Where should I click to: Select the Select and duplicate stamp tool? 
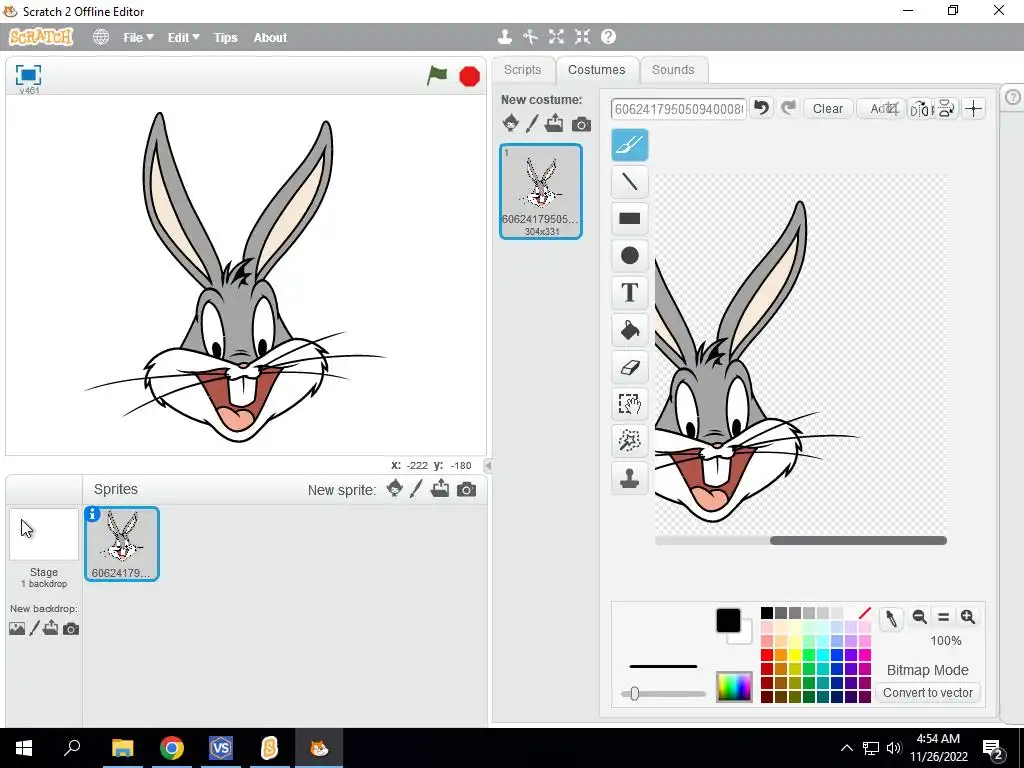(x=630, y=478)
